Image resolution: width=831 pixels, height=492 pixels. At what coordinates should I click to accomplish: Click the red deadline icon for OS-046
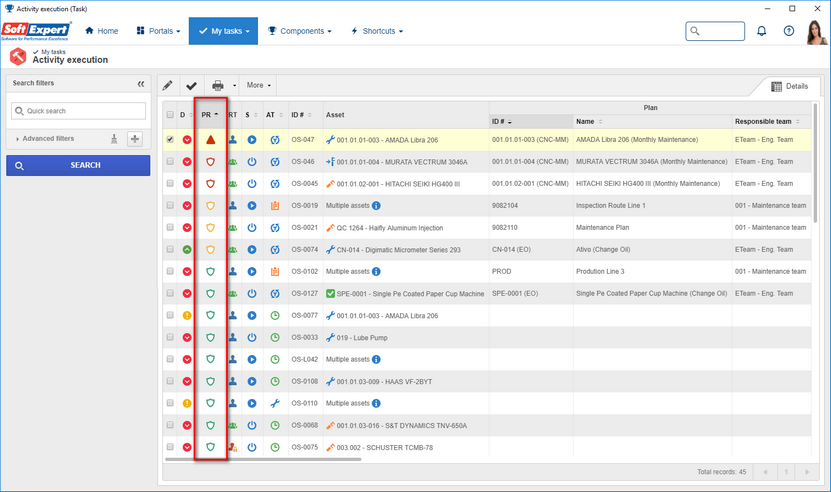(187, 162)
